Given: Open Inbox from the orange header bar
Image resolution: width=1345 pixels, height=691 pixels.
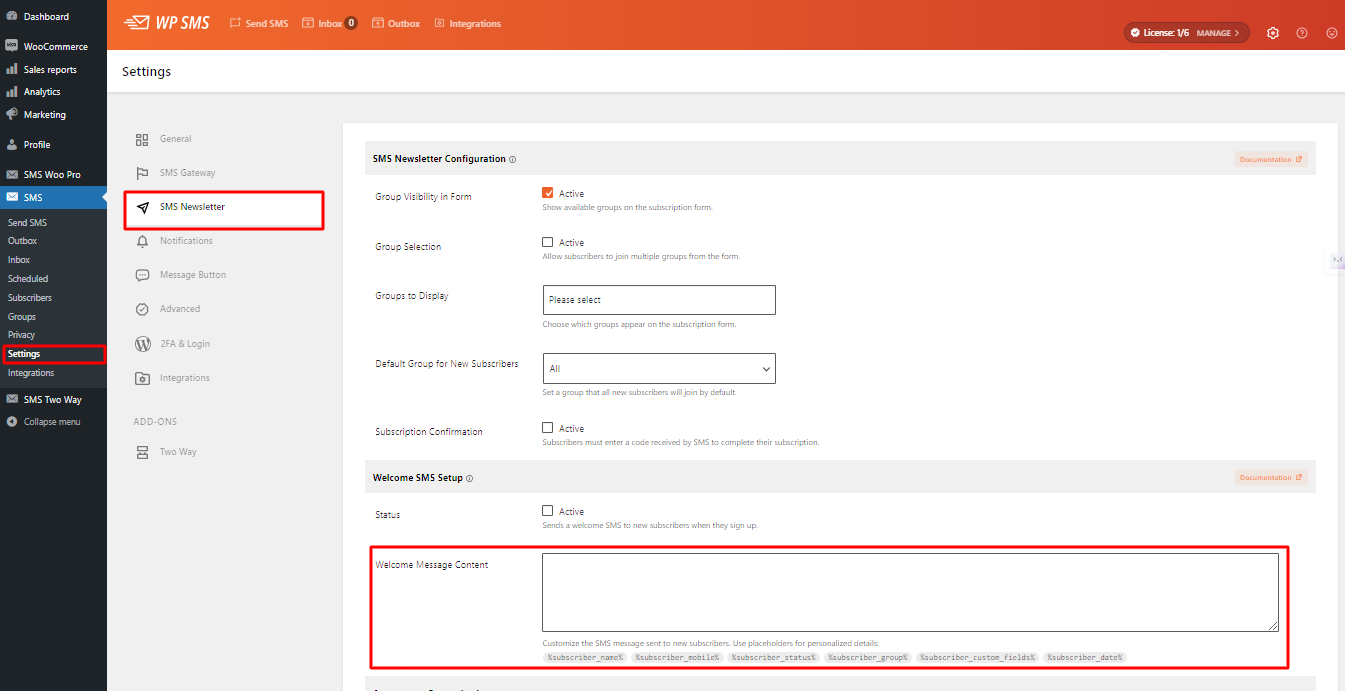Looking at the screenshot, I should click(x=329, y=23).
